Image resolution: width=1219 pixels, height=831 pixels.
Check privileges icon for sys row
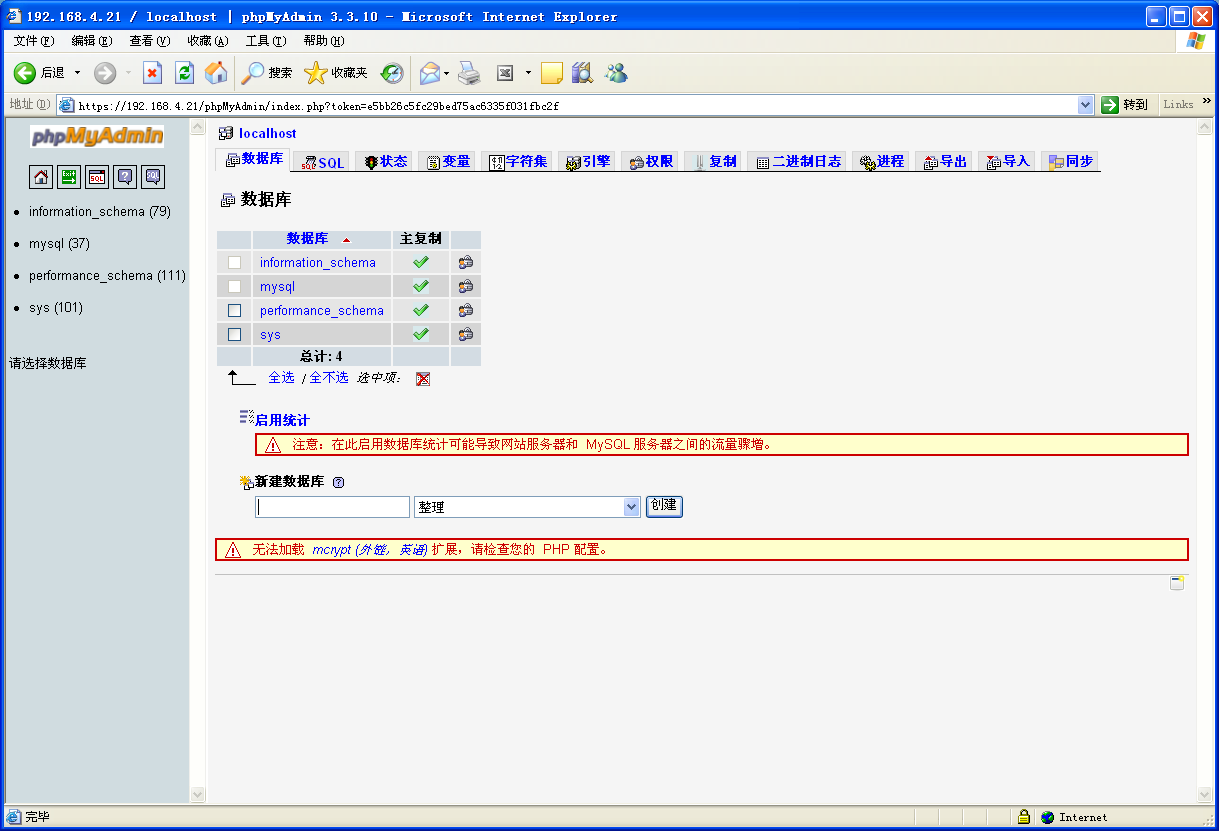(466, 334)
